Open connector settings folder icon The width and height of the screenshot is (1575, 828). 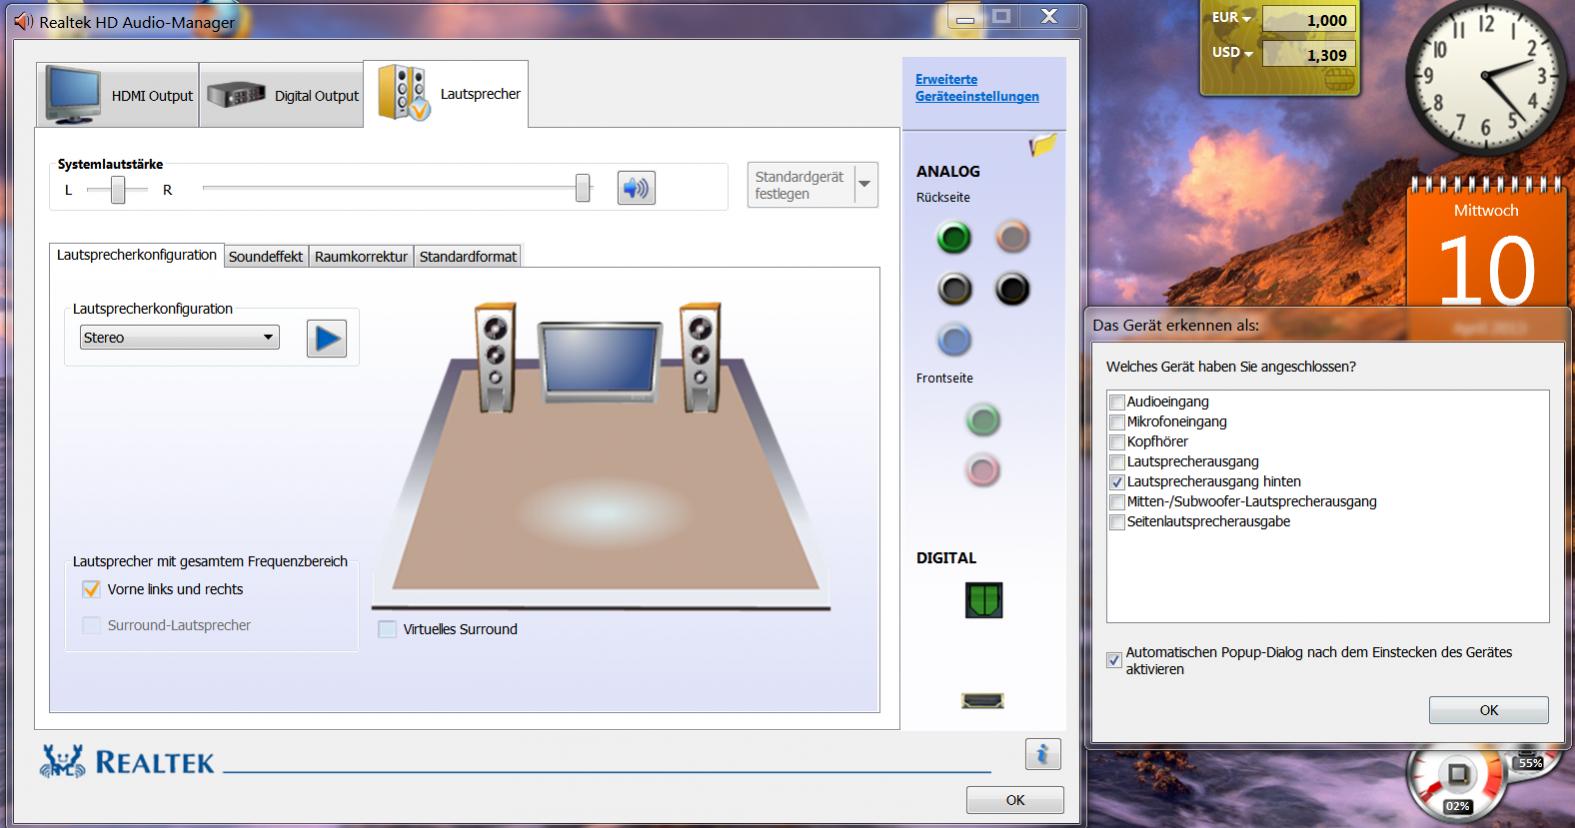(x=1042, y=146)
